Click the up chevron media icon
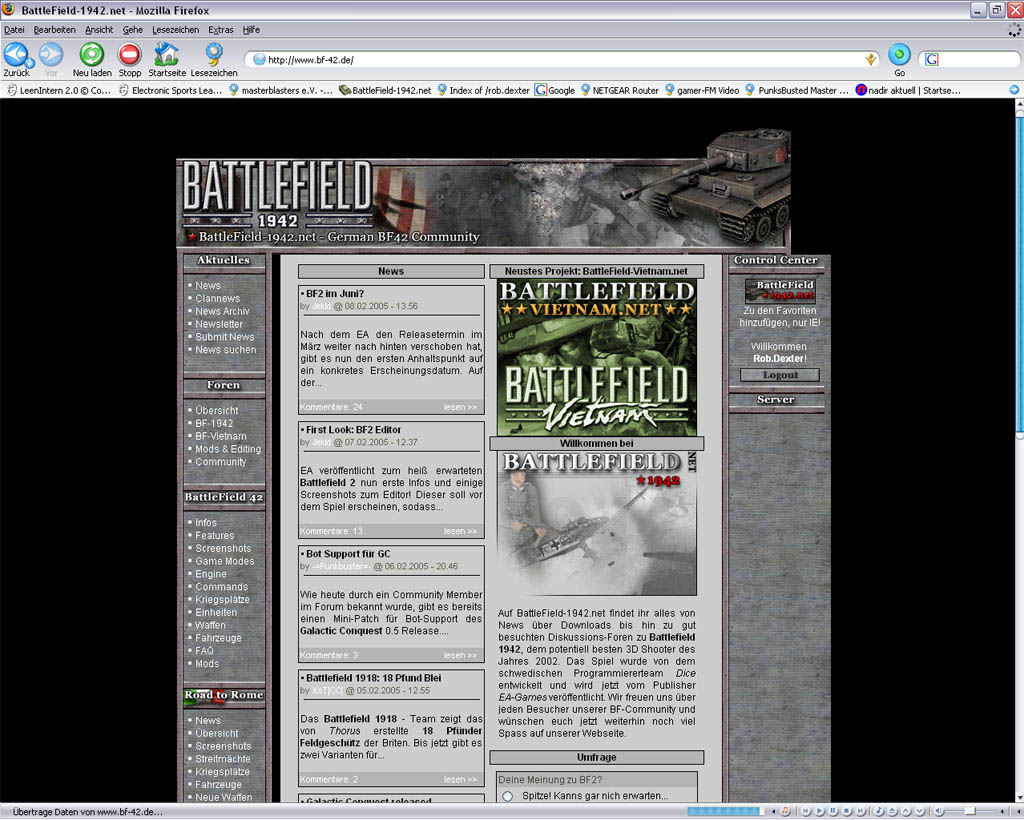This screenshot has width=1024, height=820. (906, 811)
